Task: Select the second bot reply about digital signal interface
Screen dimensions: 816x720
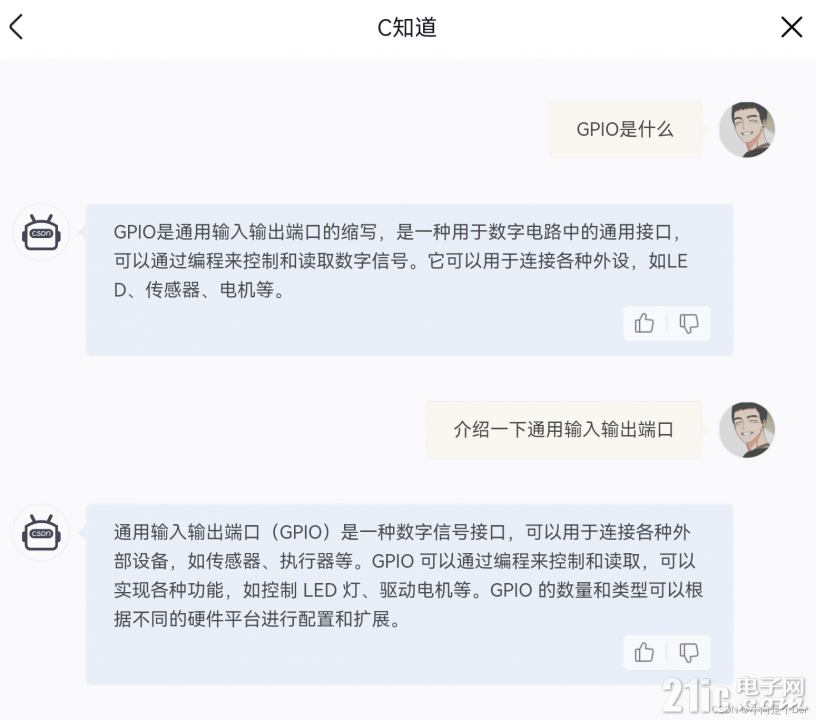Action: [410, 594]
